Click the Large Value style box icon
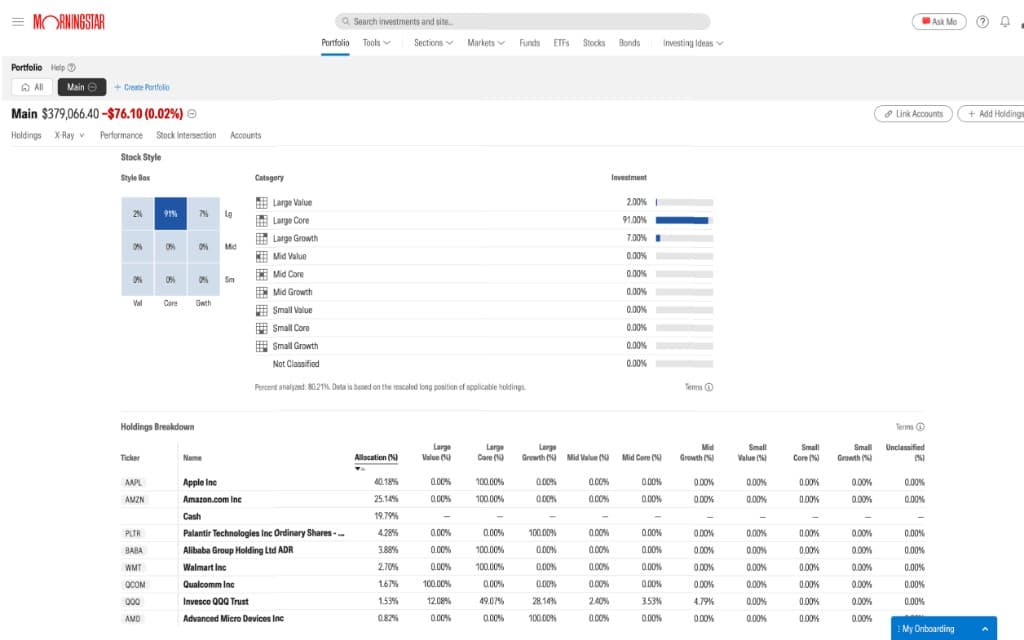The width and height of the screenshot is (1024, 640). [x=262, y=202]
